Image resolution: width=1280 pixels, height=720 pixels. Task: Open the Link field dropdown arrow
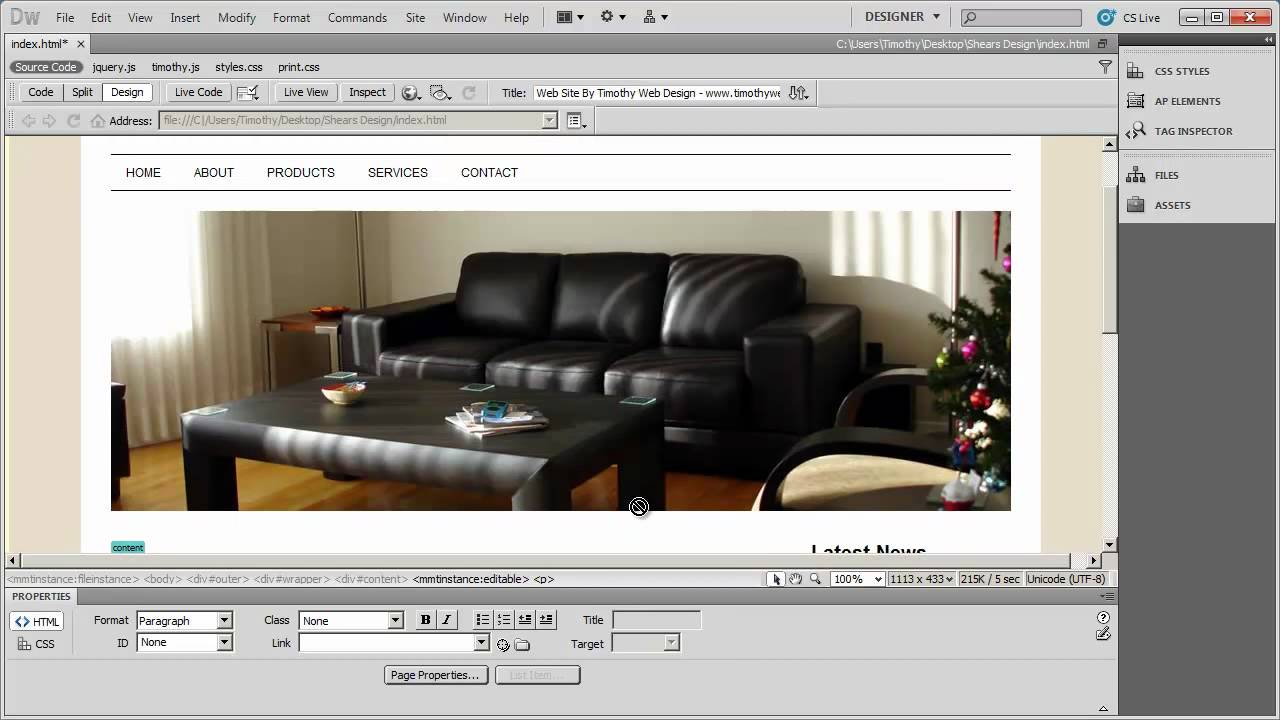pyautogui.click(x=481, y=643)
